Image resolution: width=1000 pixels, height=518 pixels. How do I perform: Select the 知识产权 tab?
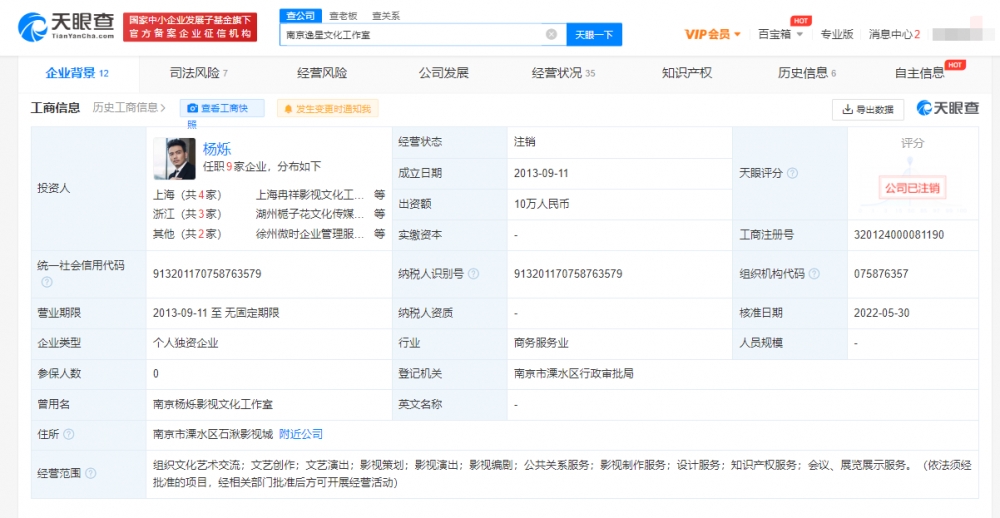[687, 73]
